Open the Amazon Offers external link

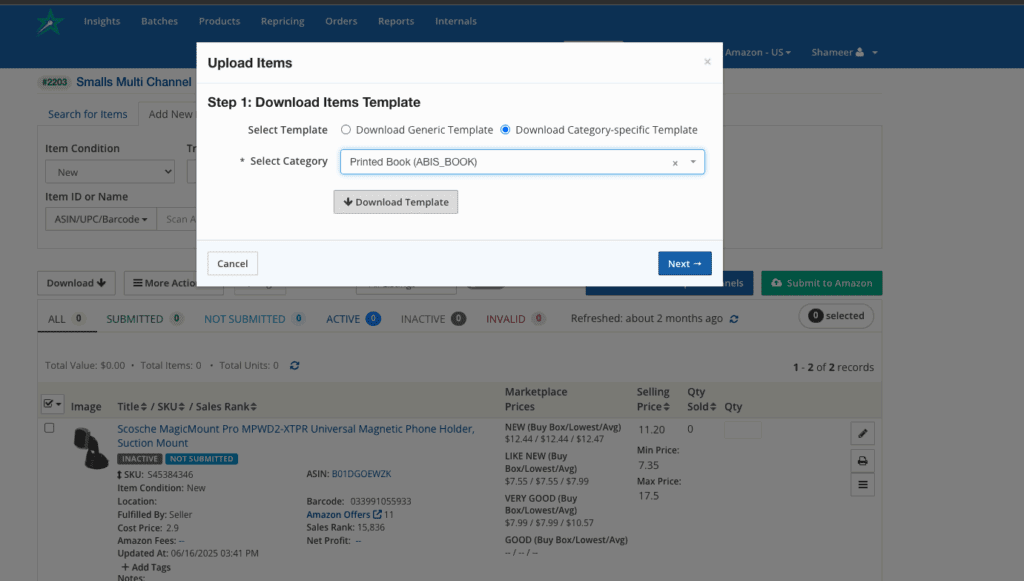click(344, 514)
